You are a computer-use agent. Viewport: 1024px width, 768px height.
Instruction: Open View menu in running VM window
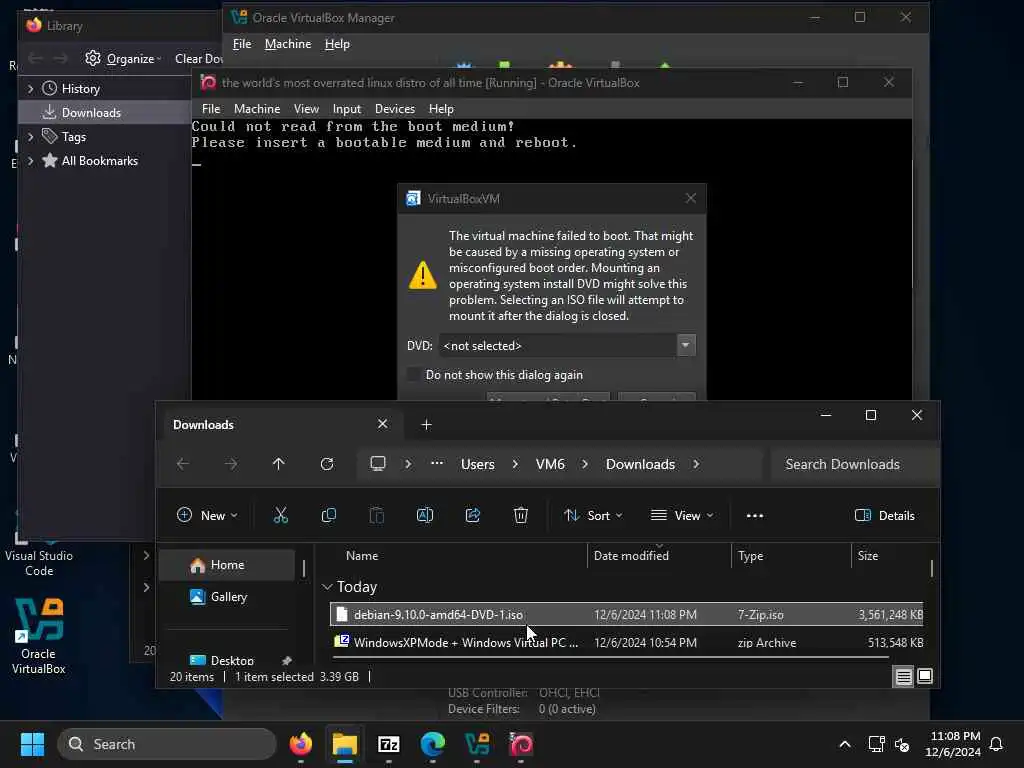pyautogui.click(x=306, y=108)
